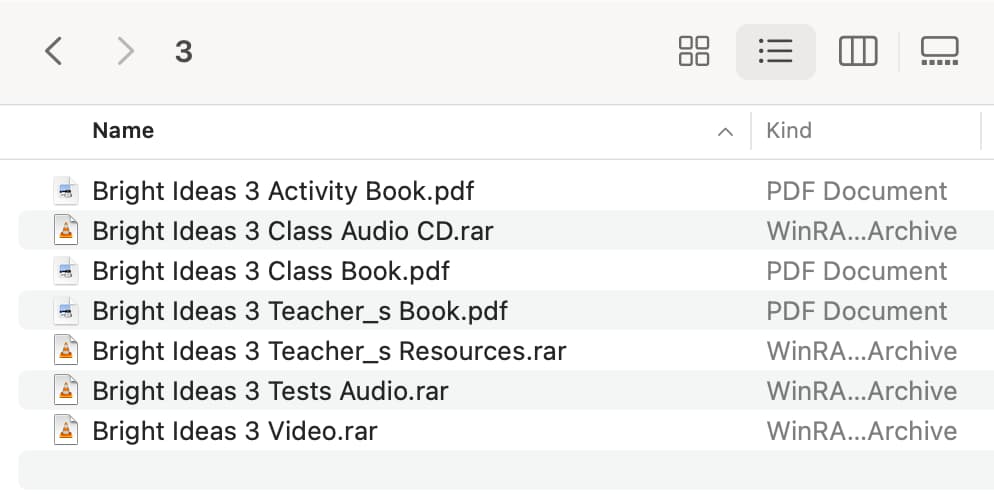This screenshot has width=994, height=494.
Task: Switch to column view
Action: pyautogui.click(x=858, y=51)
